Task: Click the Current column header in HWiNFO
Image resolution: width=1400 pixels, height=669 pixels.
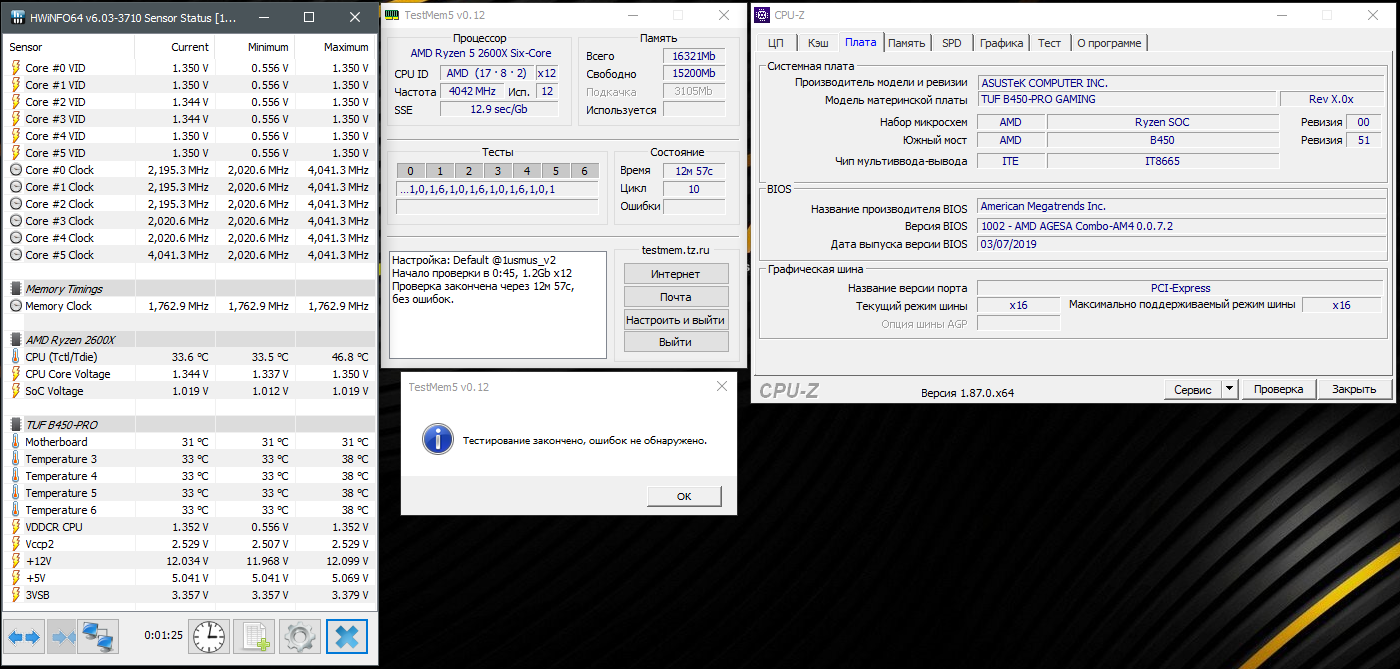Action: pos(174,47)
